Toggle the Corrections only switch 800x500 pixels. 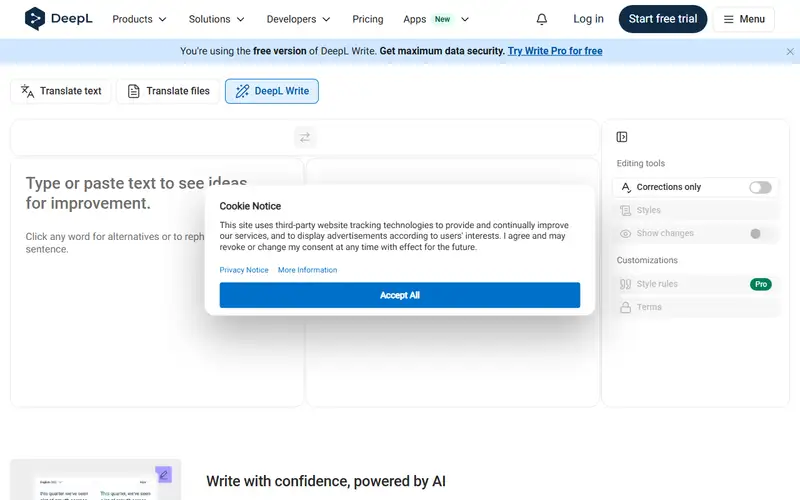pyautogui.click(x=760, y=187)
